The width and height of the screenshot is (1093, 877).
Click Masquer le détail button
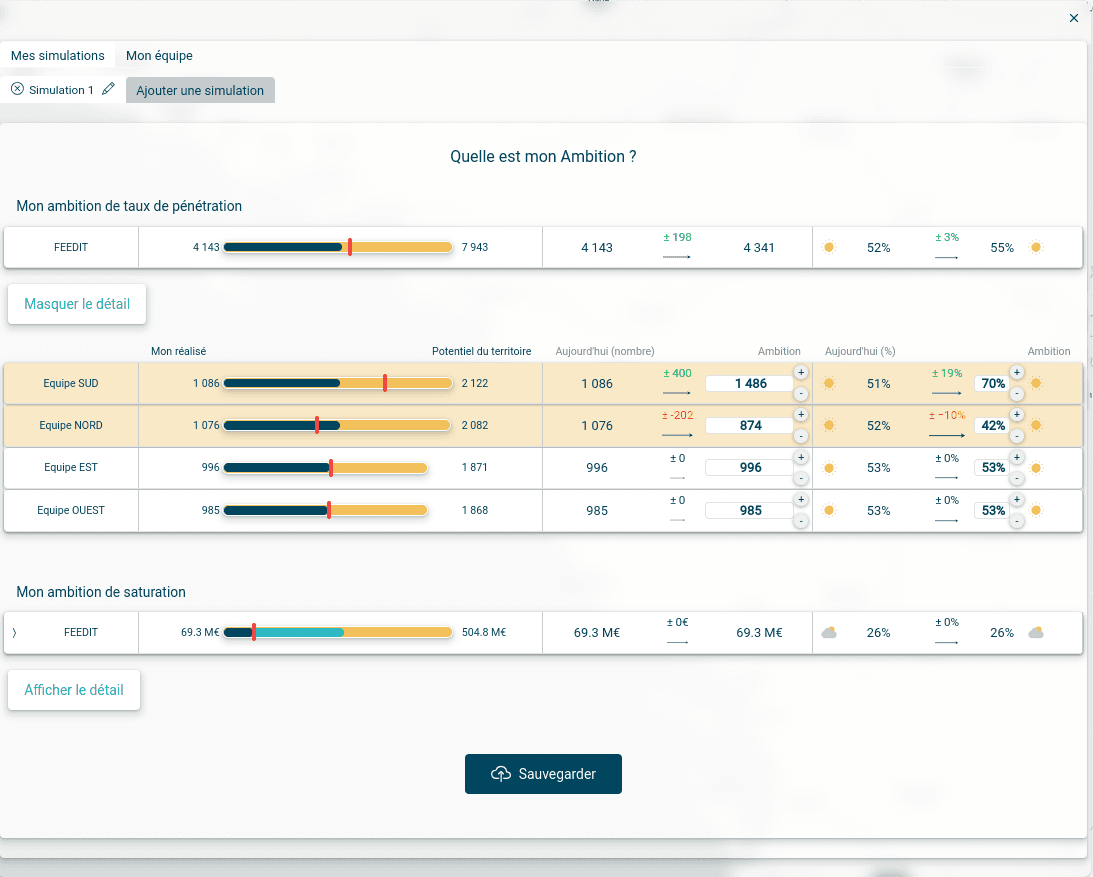[77, 304]
